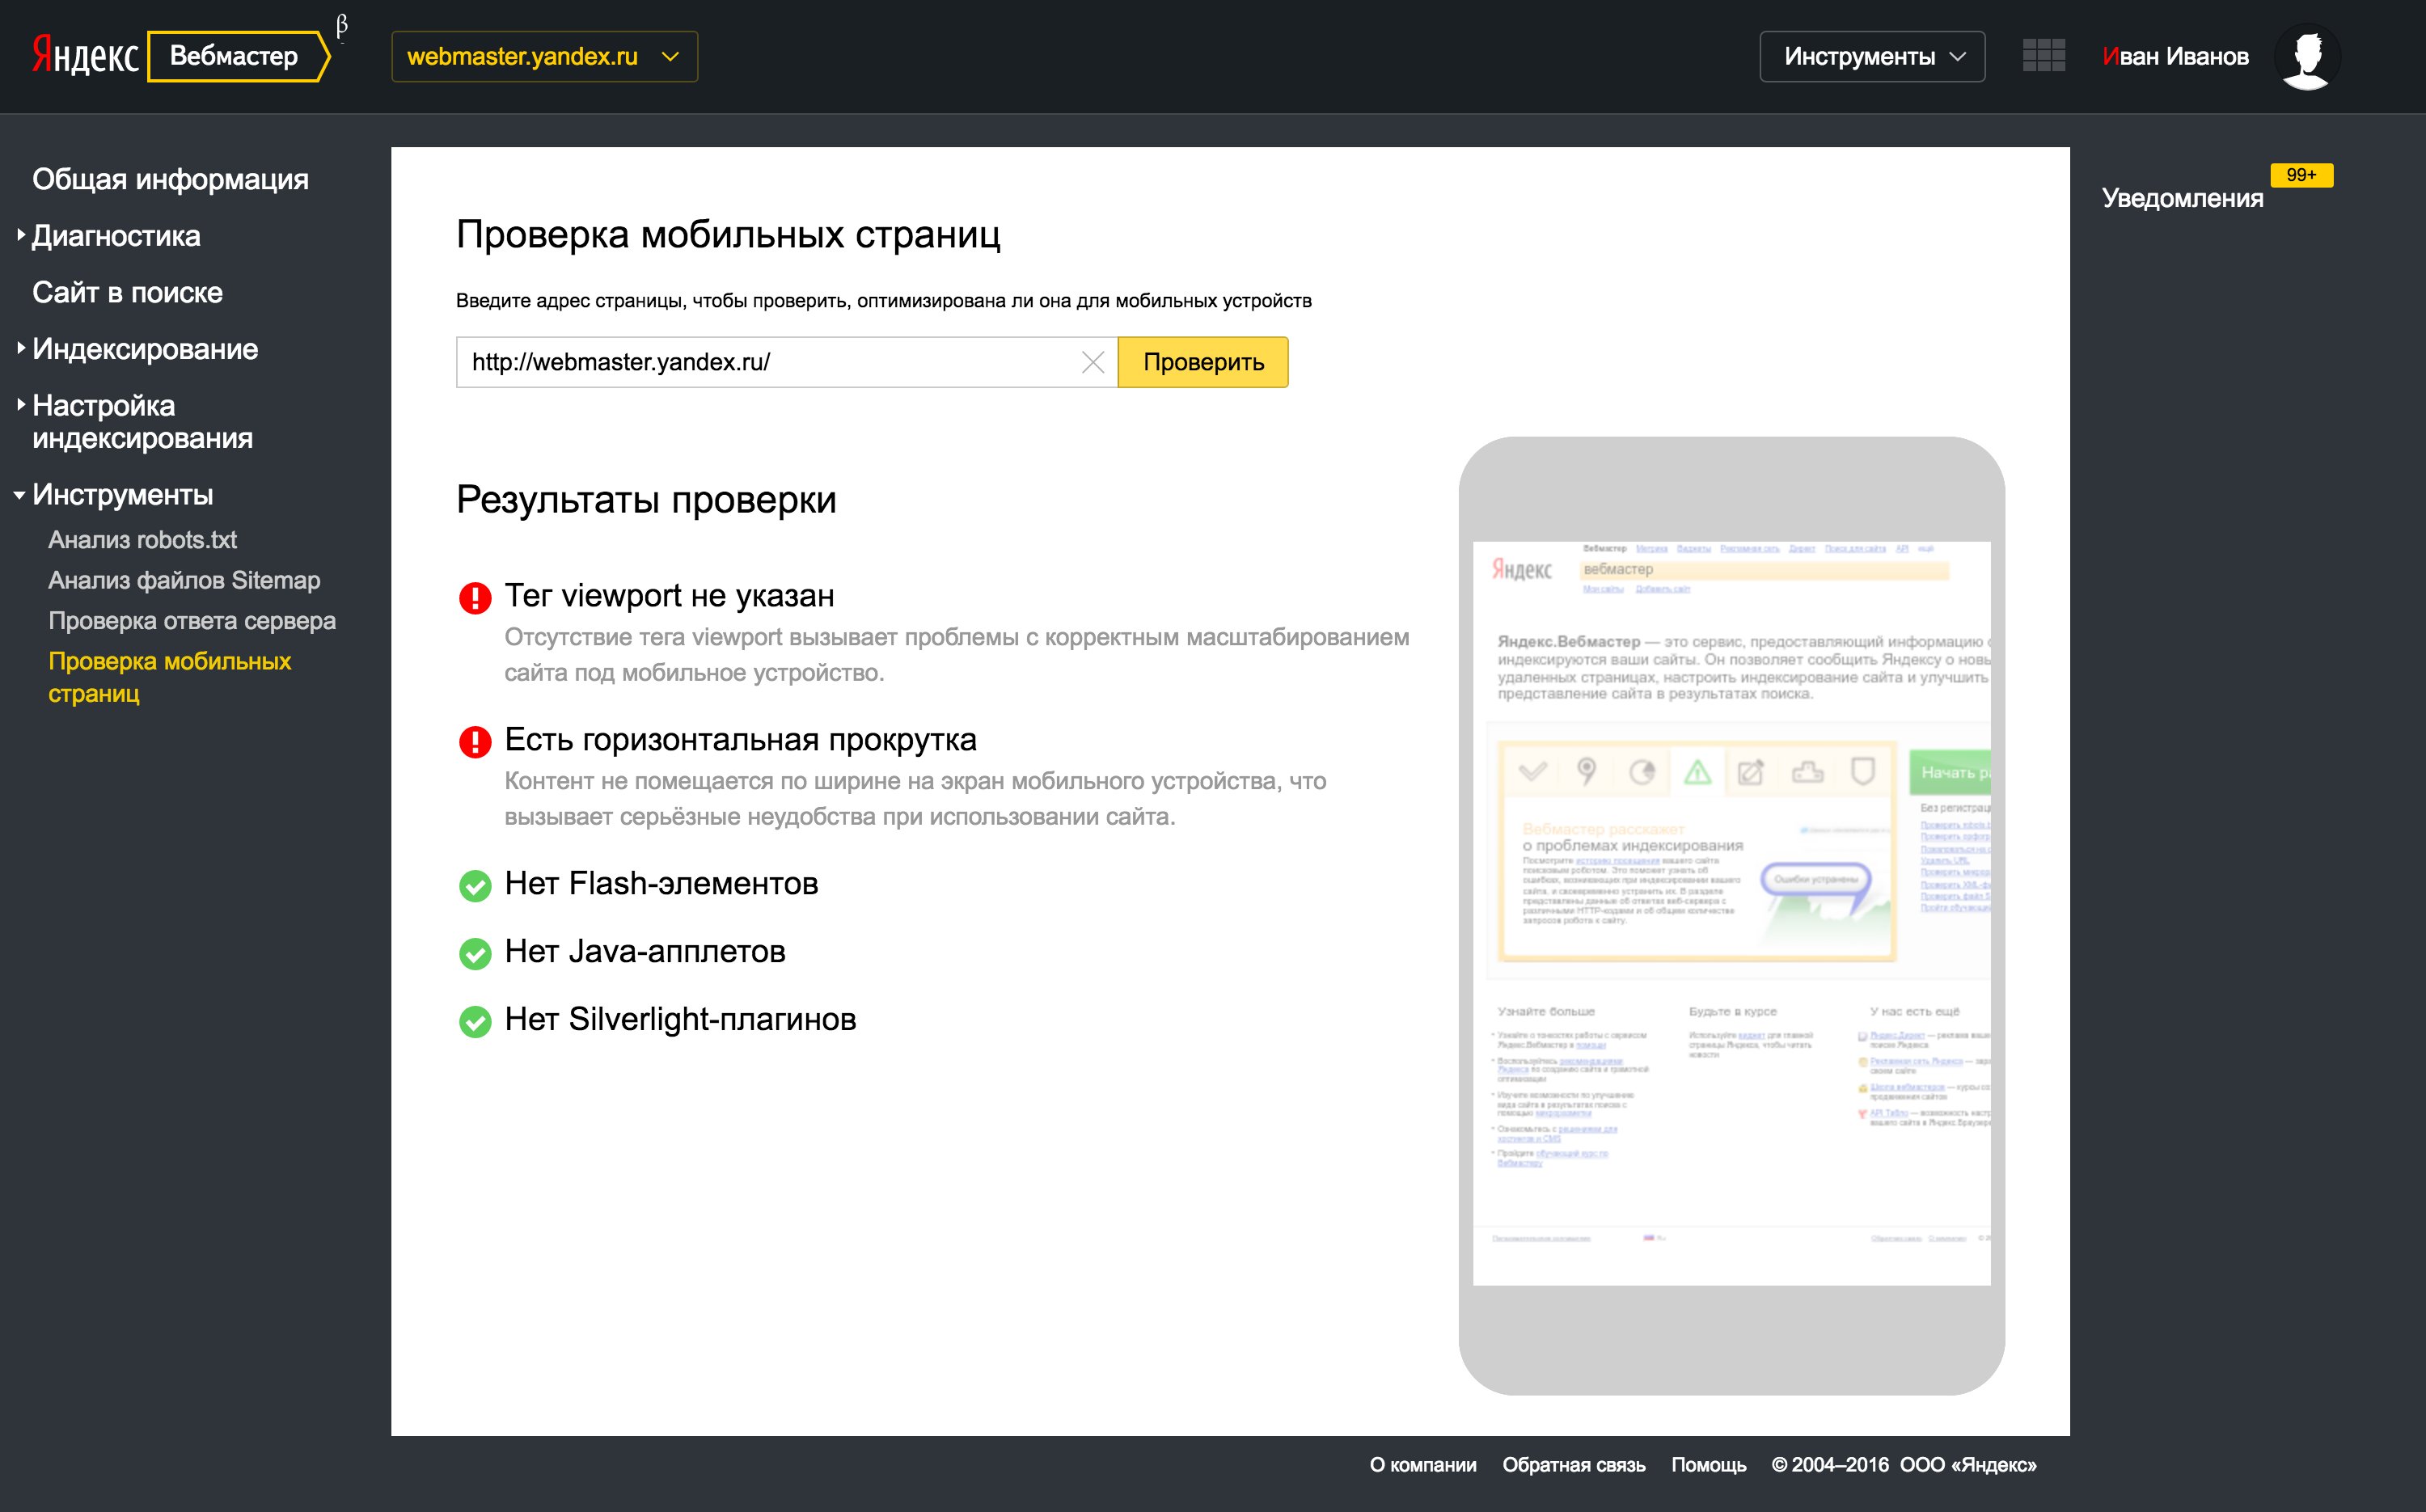Open Анализ файлов Sitemap tool

coord(184,580)
